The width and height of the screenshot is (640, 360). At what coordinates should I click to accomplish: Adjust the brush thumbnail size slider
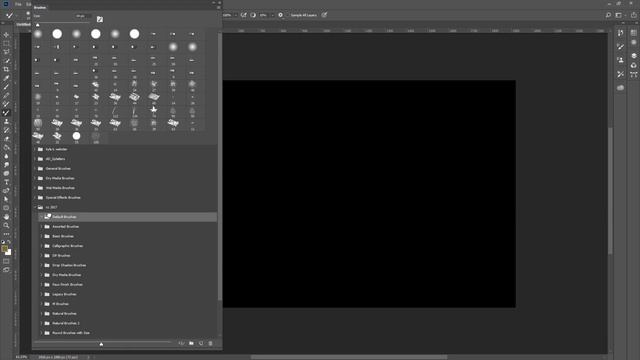[x=101, y=343]
